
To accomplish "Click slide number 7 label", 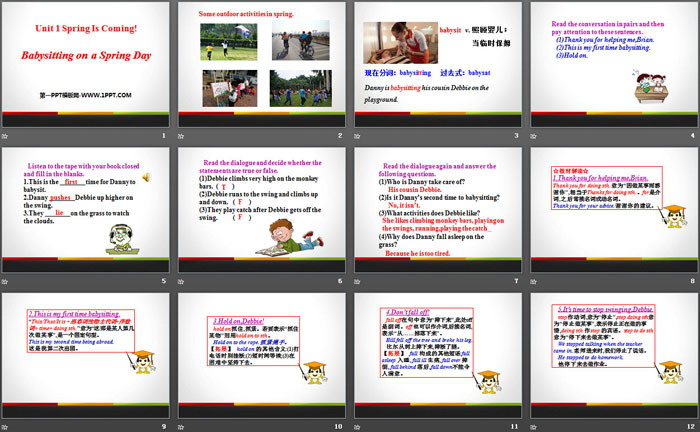I will pyautogui.click(x=517, y=281).
